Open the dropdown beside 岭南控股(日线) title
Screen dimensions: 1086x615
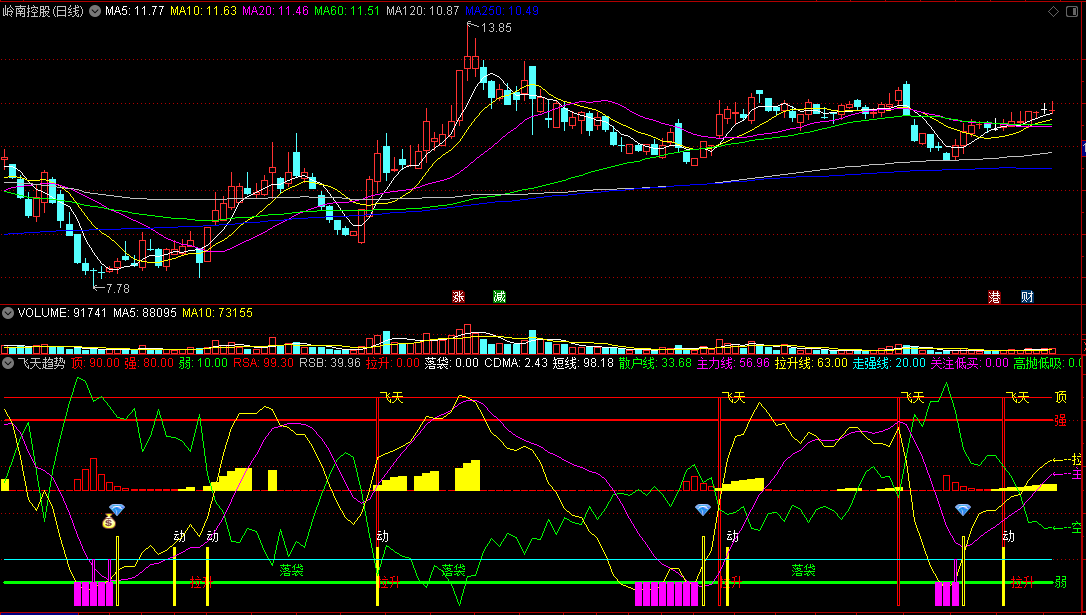pyautogui.click(x=95, y=11)
